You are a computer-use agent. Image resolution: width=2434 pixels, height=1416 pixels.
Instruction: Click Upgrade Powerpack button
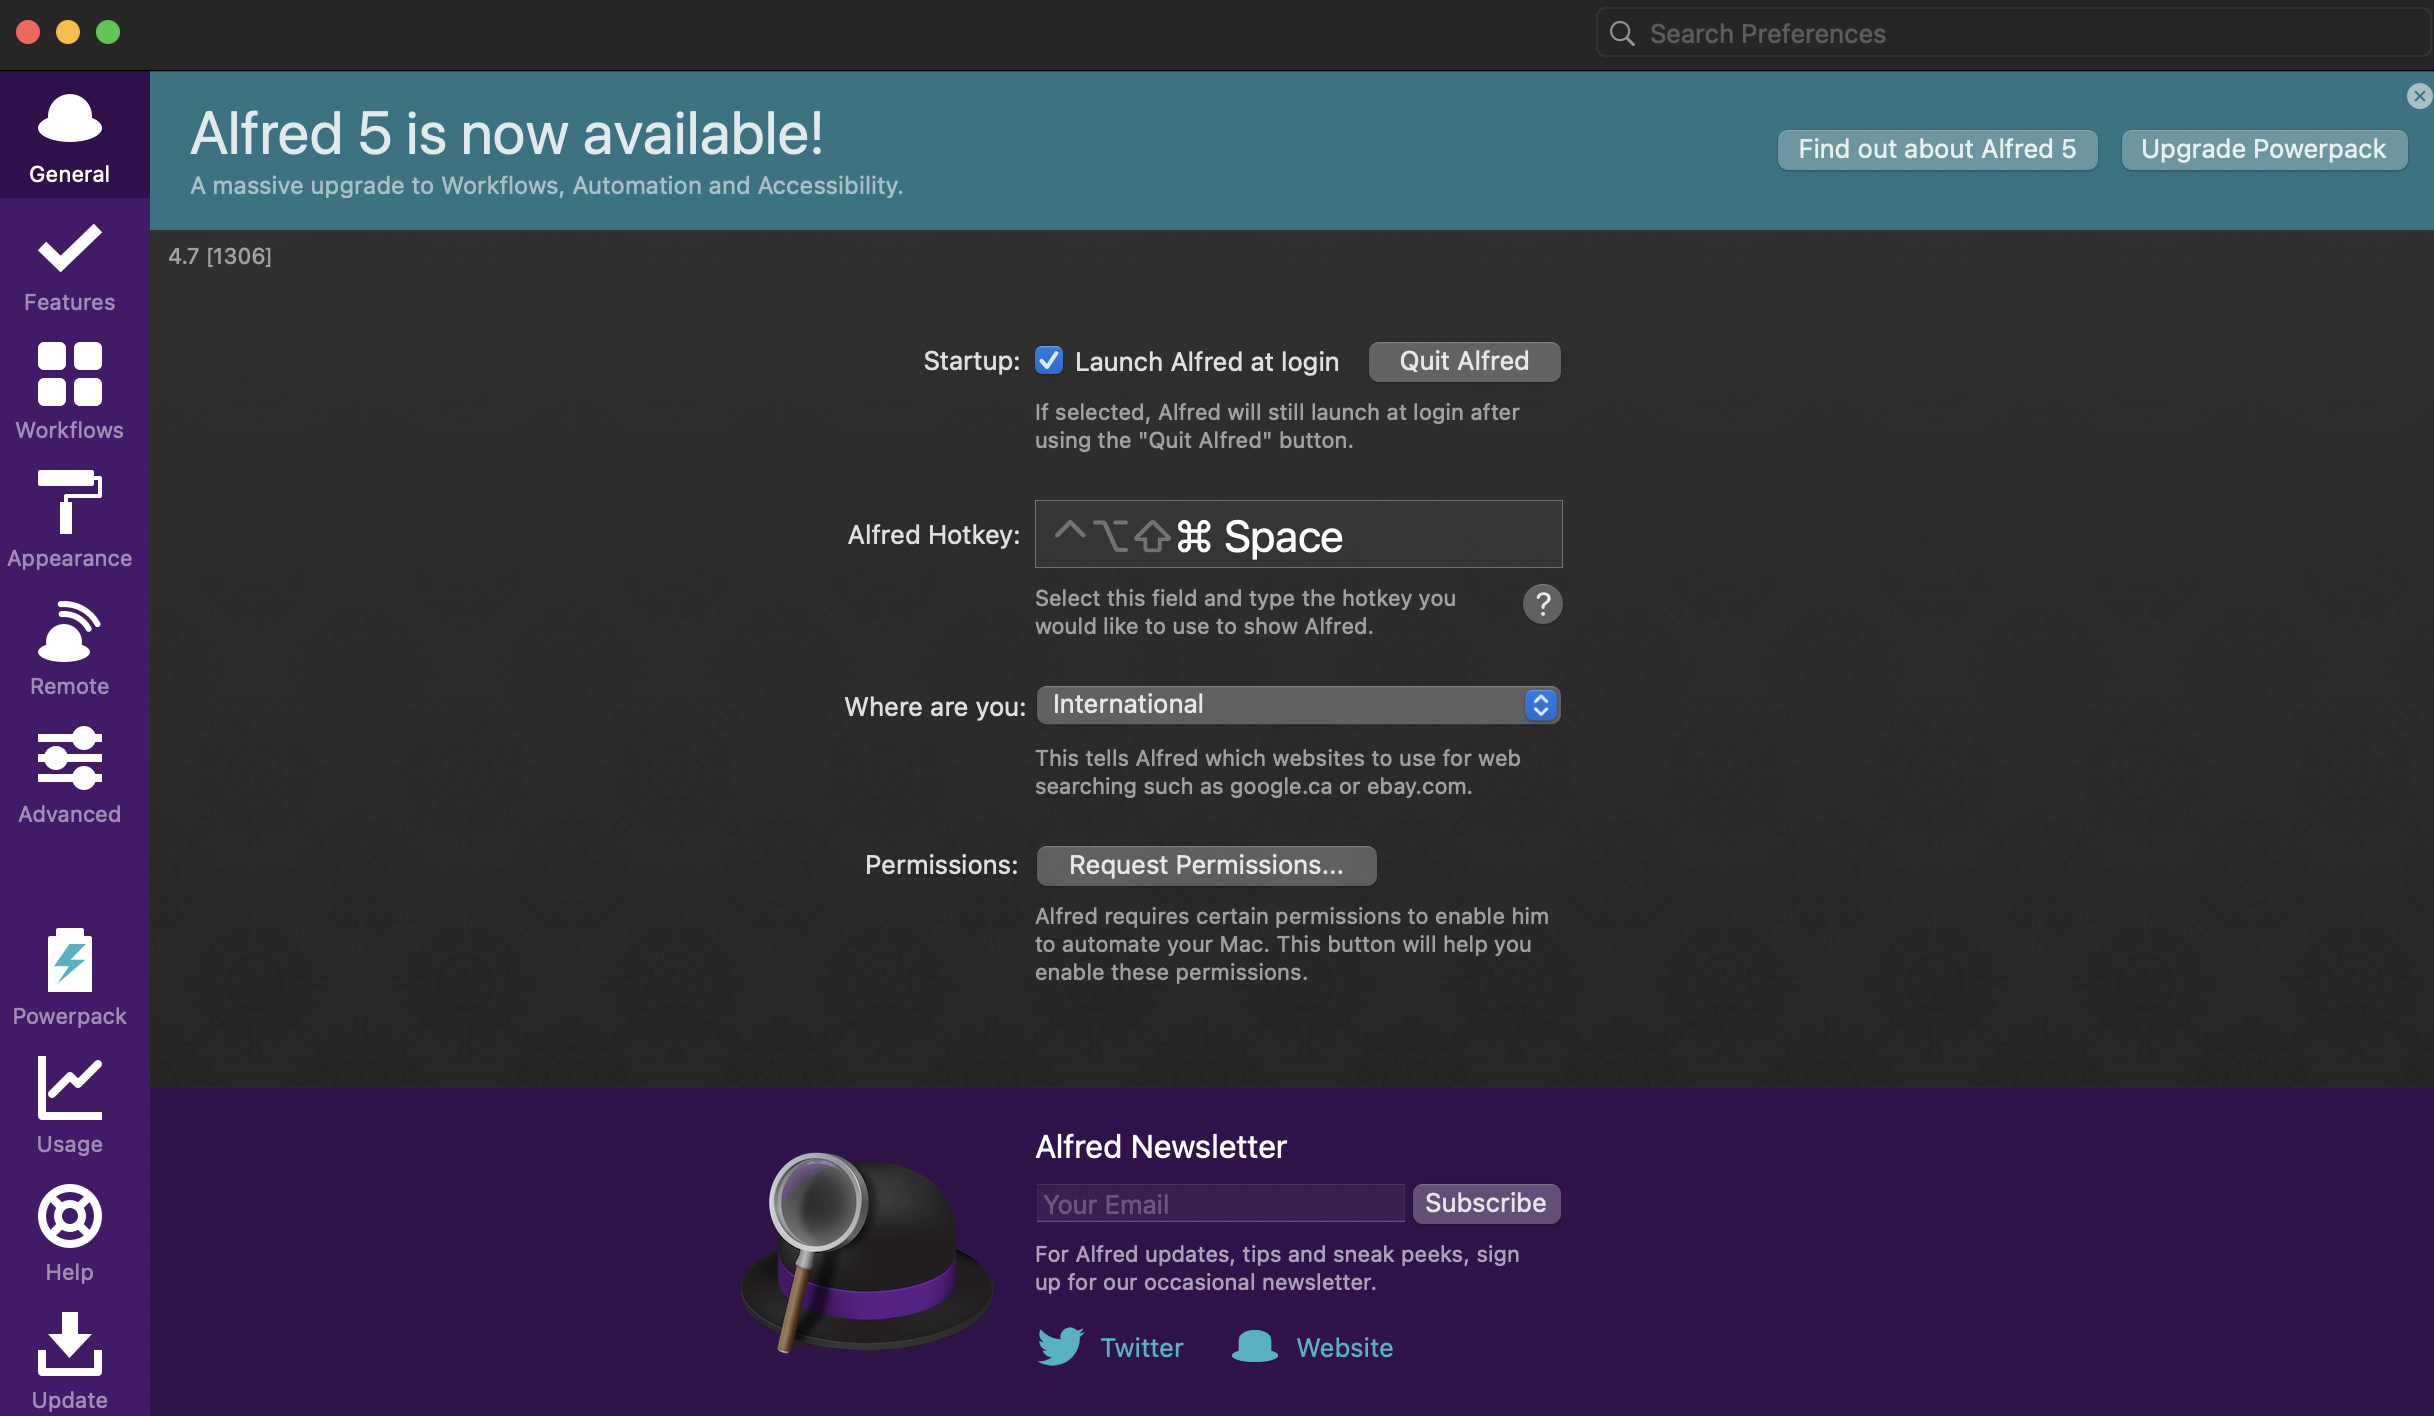pyautogui.click(x=2264, y=150)
